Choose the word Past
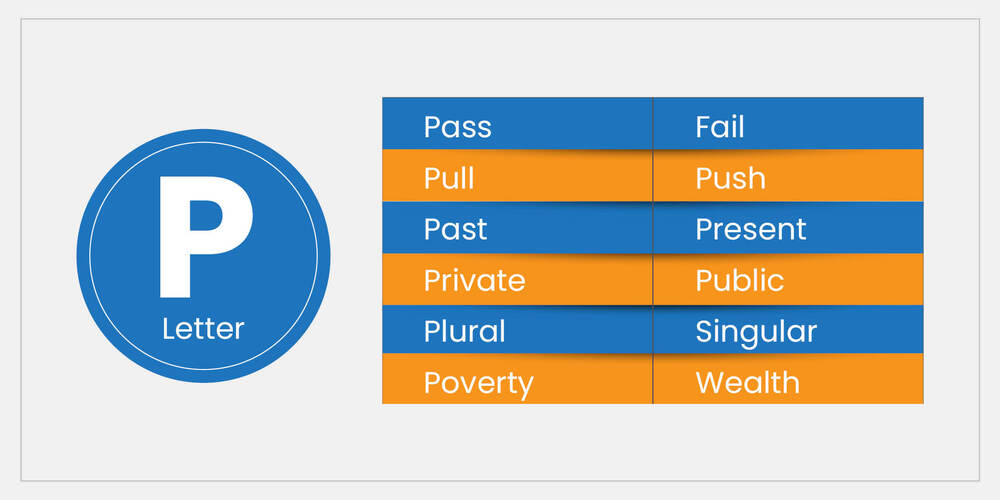 pyautogui.click(x=455, y=229)
